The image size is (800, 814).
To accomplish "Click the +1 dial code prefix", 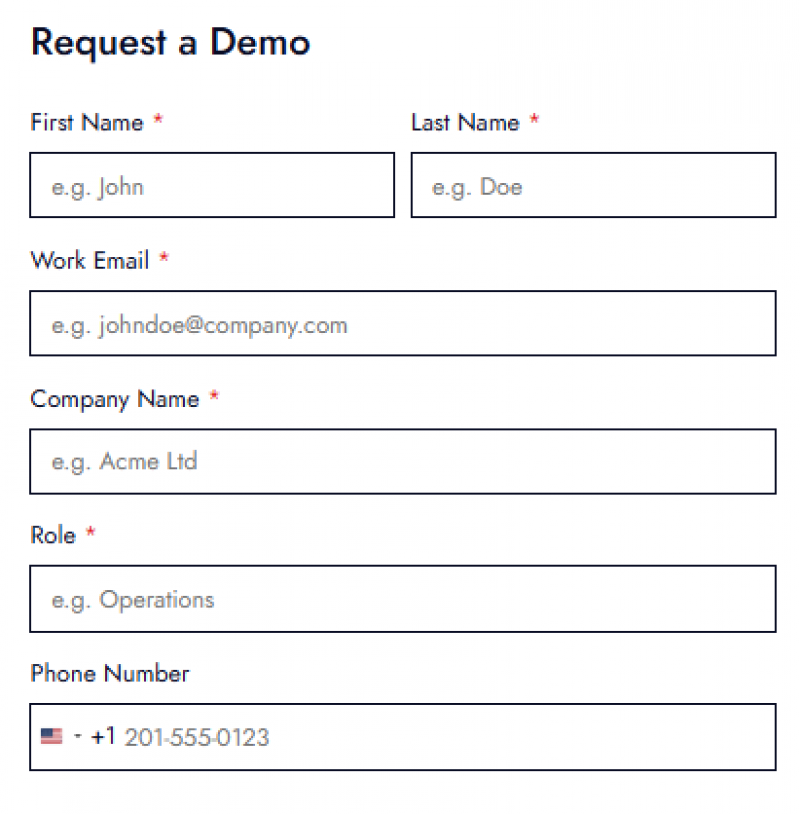I will tap(103, 737).
